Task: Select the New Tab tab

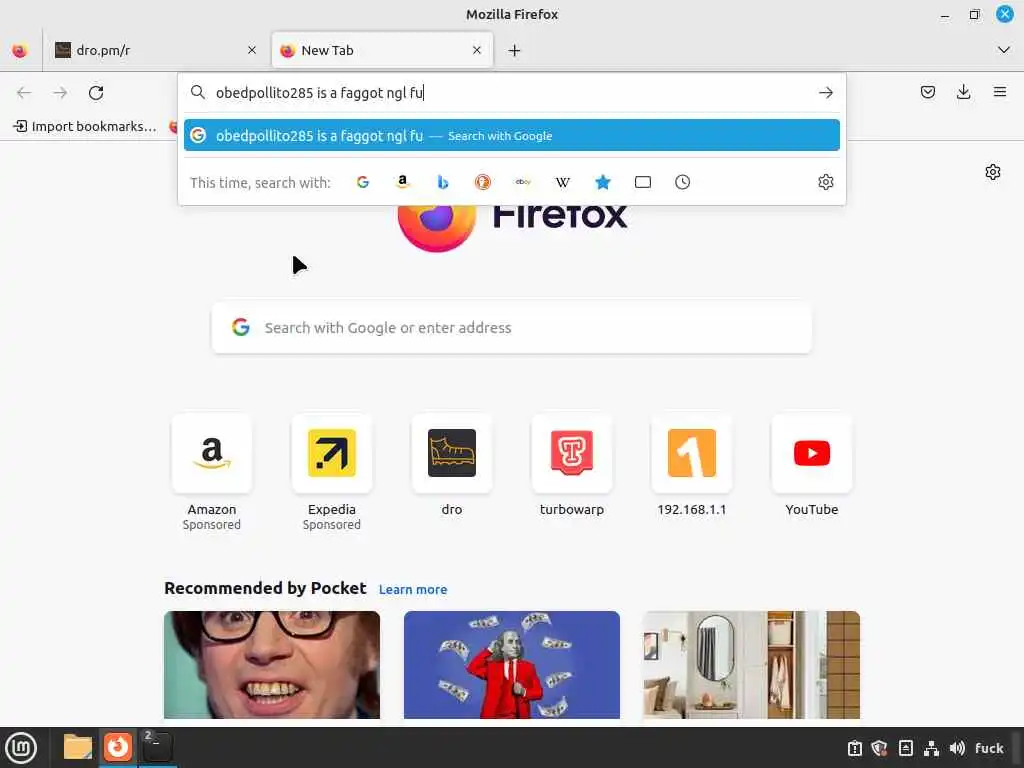Action: click(x=381, y=50)
